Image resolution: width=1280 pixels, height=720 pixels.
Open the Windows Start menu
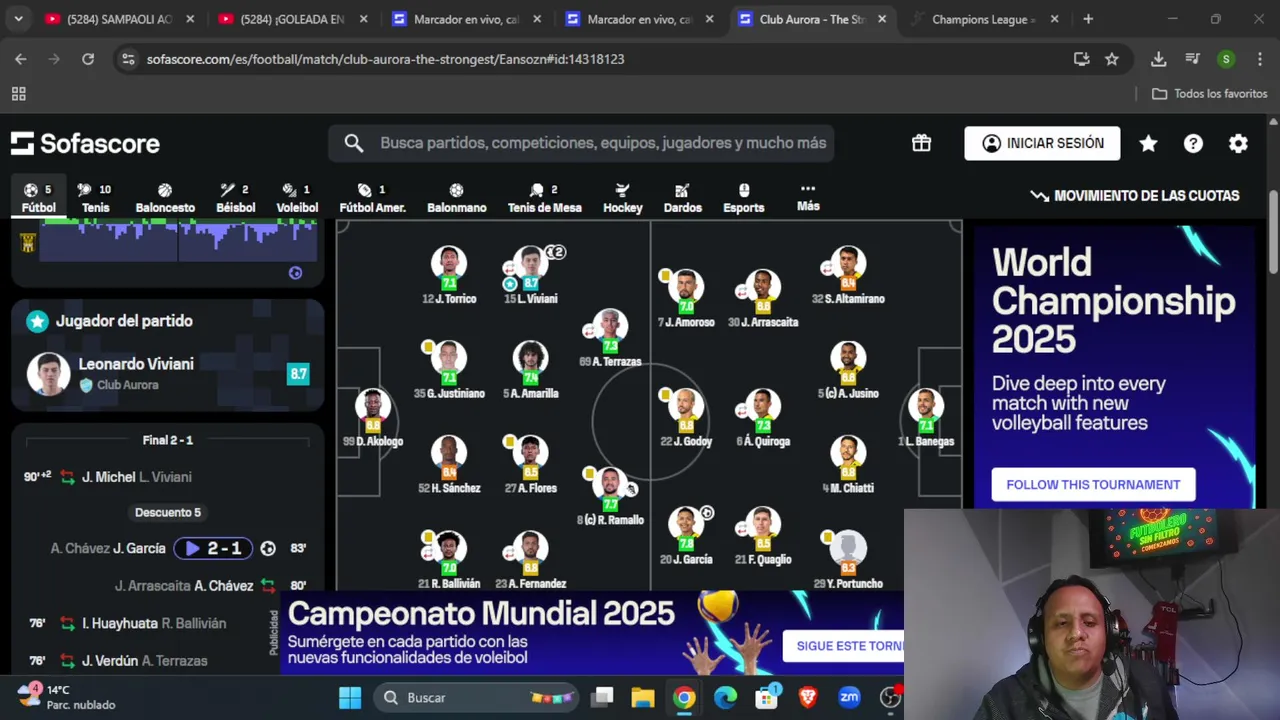[x=350, y=697]
